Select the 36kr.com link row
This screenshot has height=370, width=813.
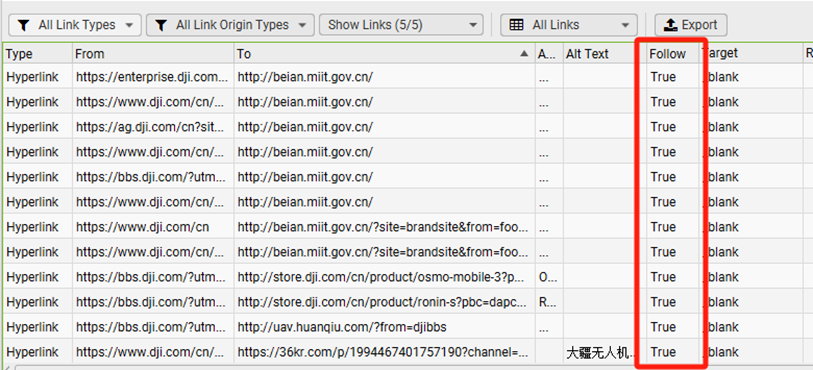(408, 352)
